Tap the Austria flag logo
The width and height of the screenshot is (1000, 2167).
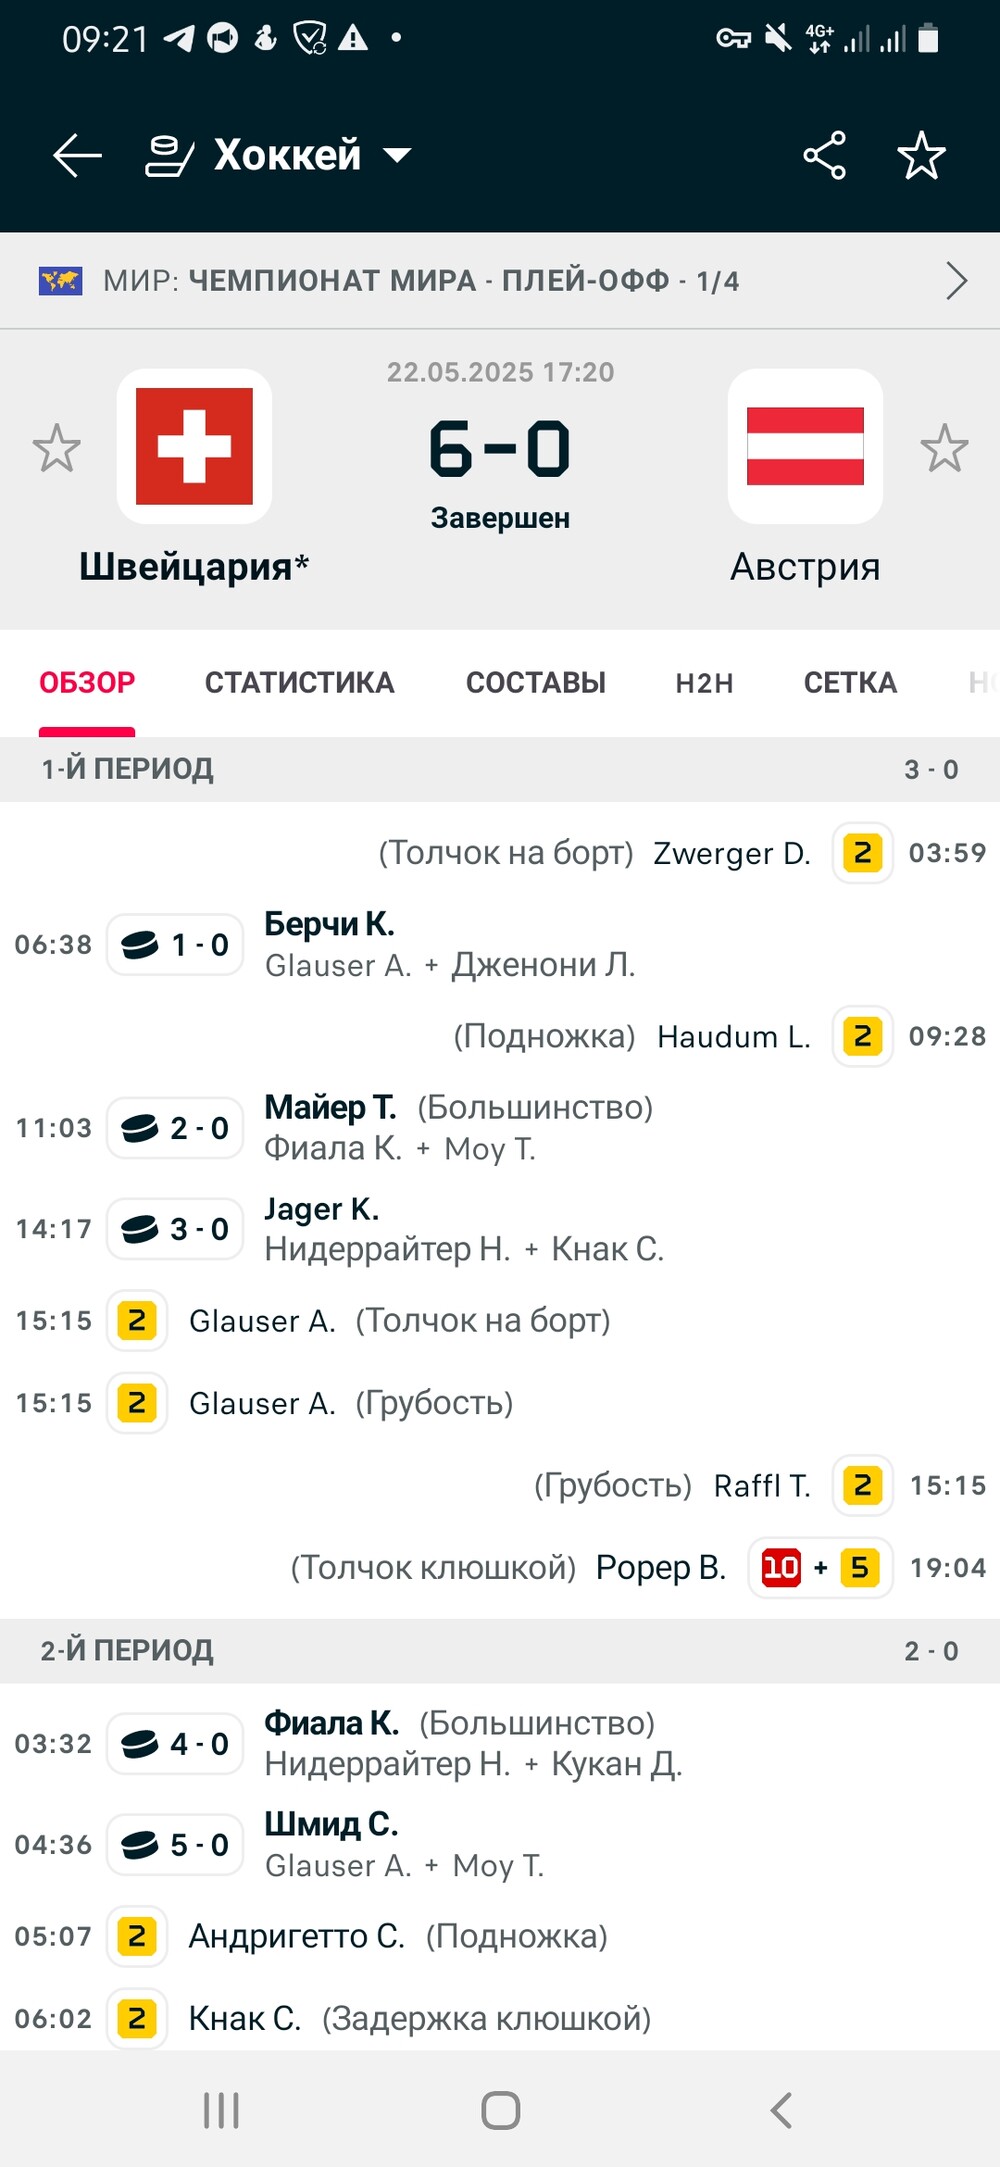(x=805, y=446)
